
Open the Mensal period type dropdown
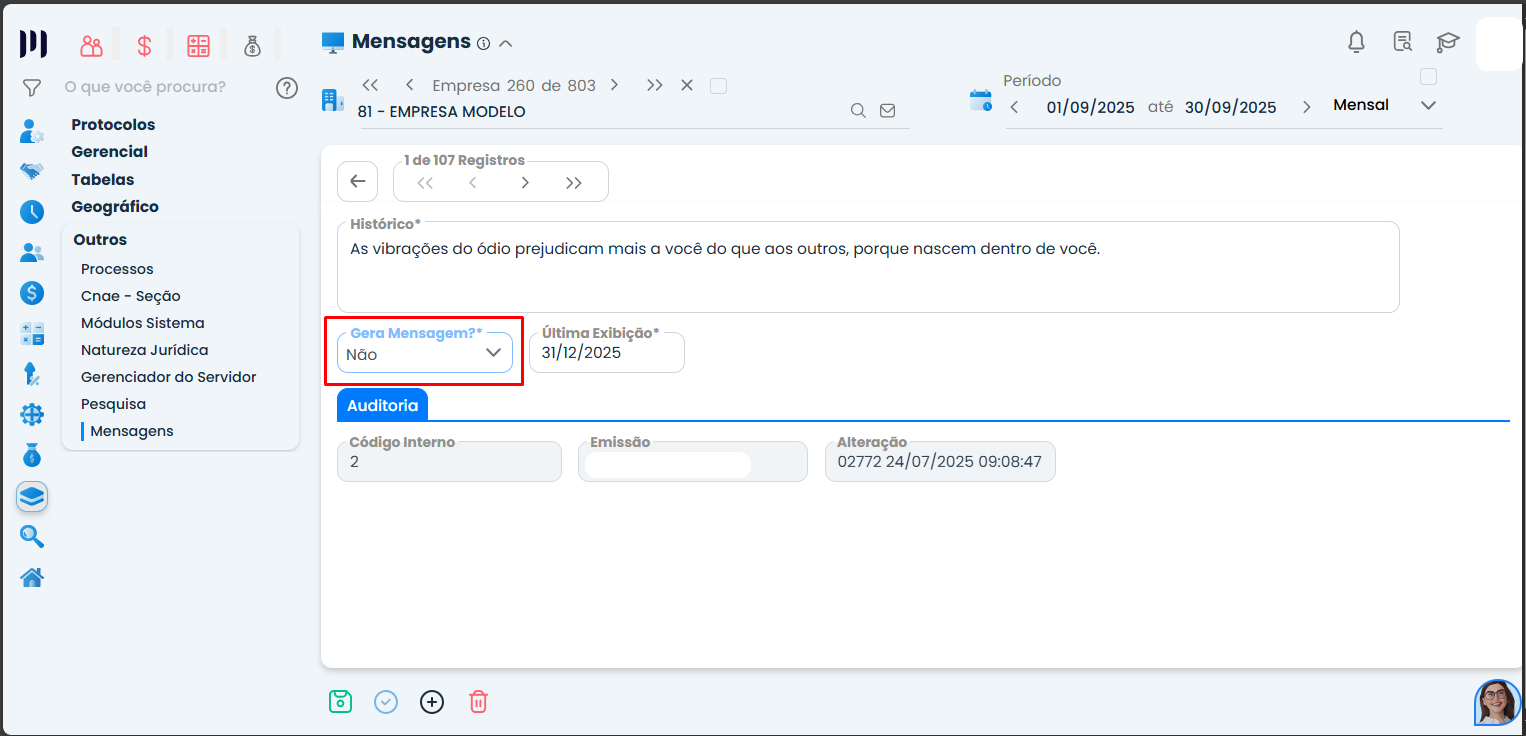point(1385,106)
